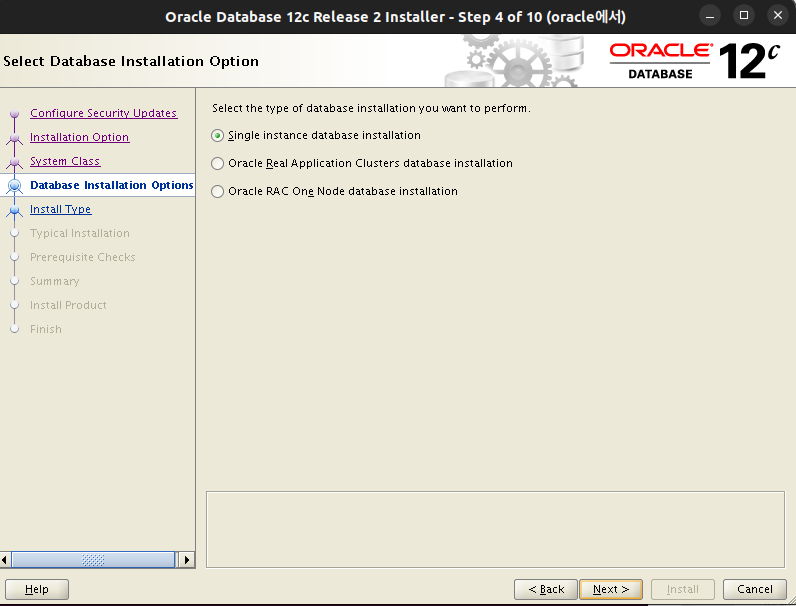Click the horizontal scrollbar thumb in sidebar
The image size is (796, 606).
pos(93,560)
